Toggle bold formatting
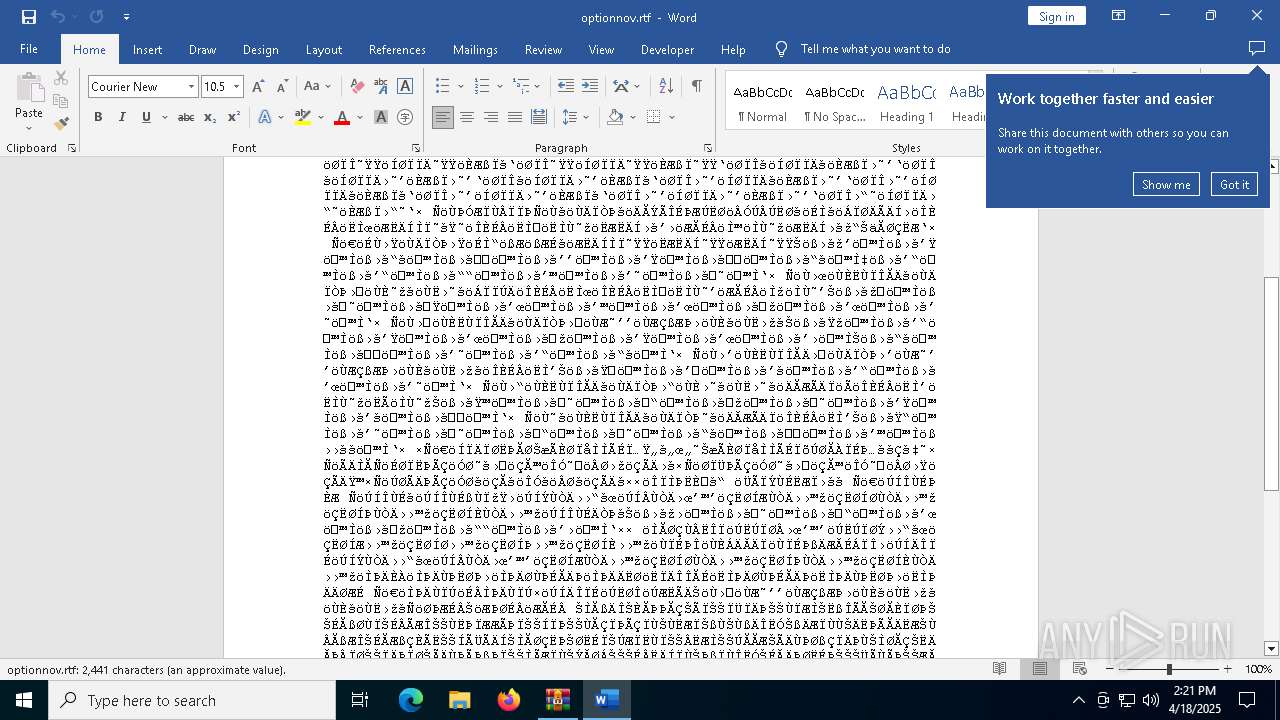 coord(98,117)
